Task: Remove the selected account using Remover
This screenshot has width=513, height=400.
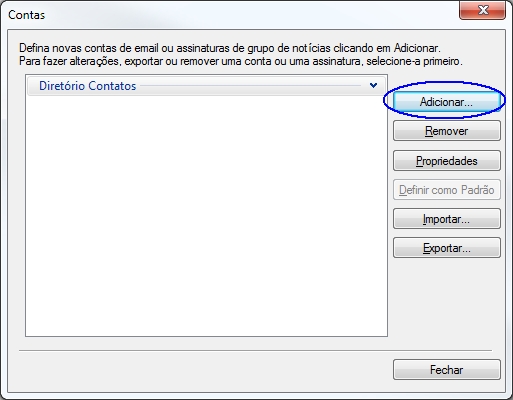Action: [447, 131]
